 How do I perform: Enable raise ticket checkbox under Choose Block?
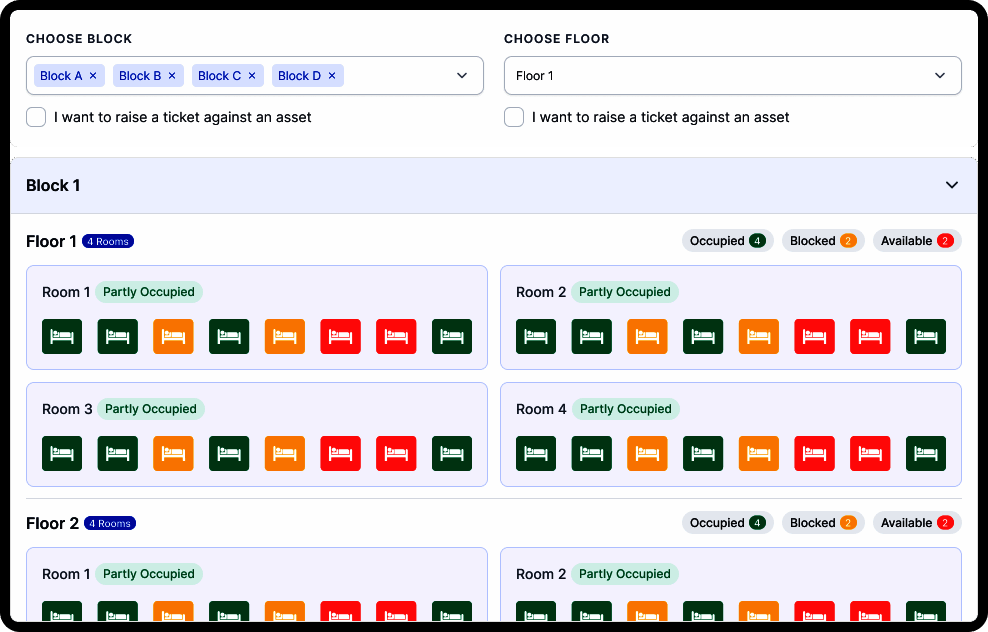click(x=36, y=117)
